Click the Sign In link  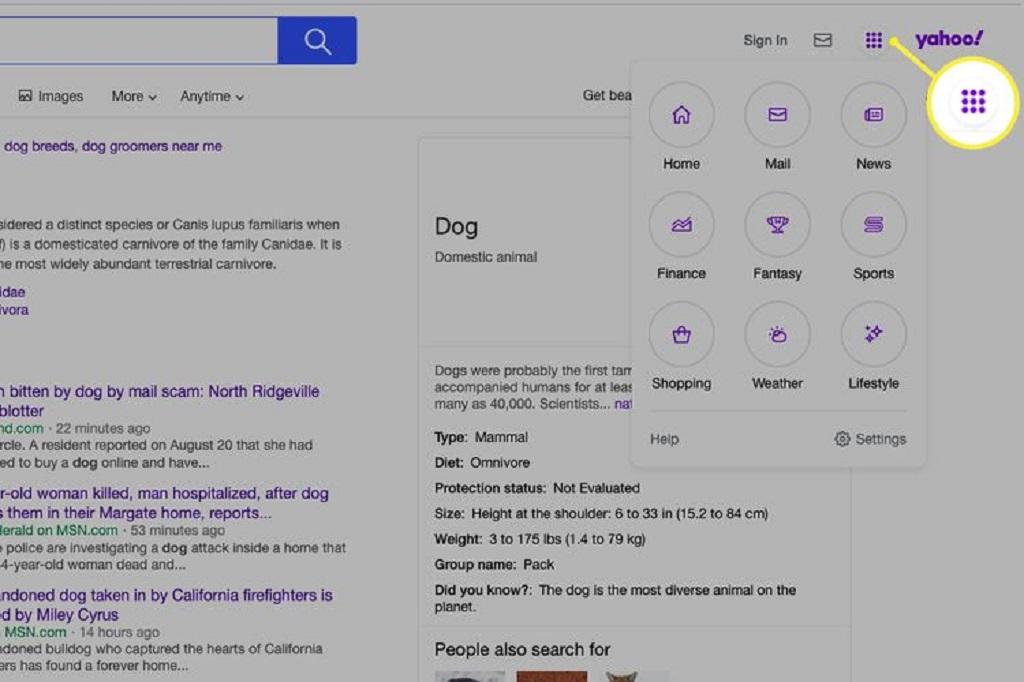(x=765, y=41)
